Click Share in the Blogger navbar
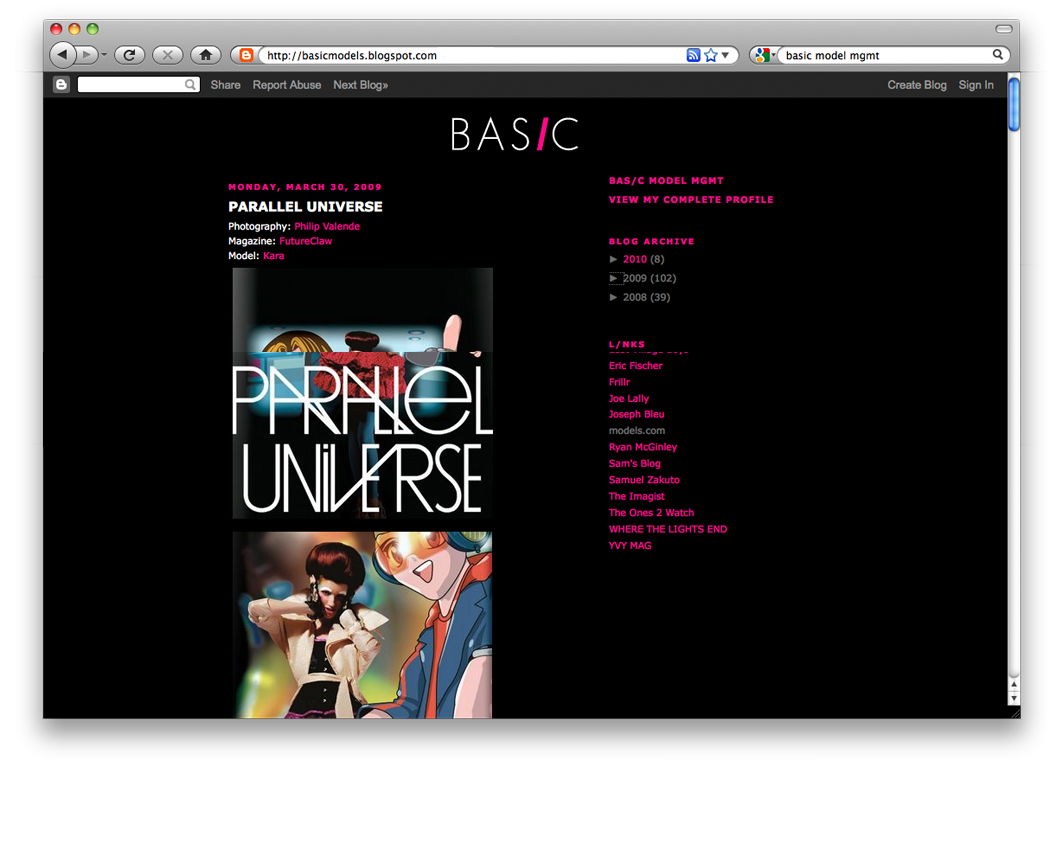The height and width of the screenshot is (864, 1050). 225,85
